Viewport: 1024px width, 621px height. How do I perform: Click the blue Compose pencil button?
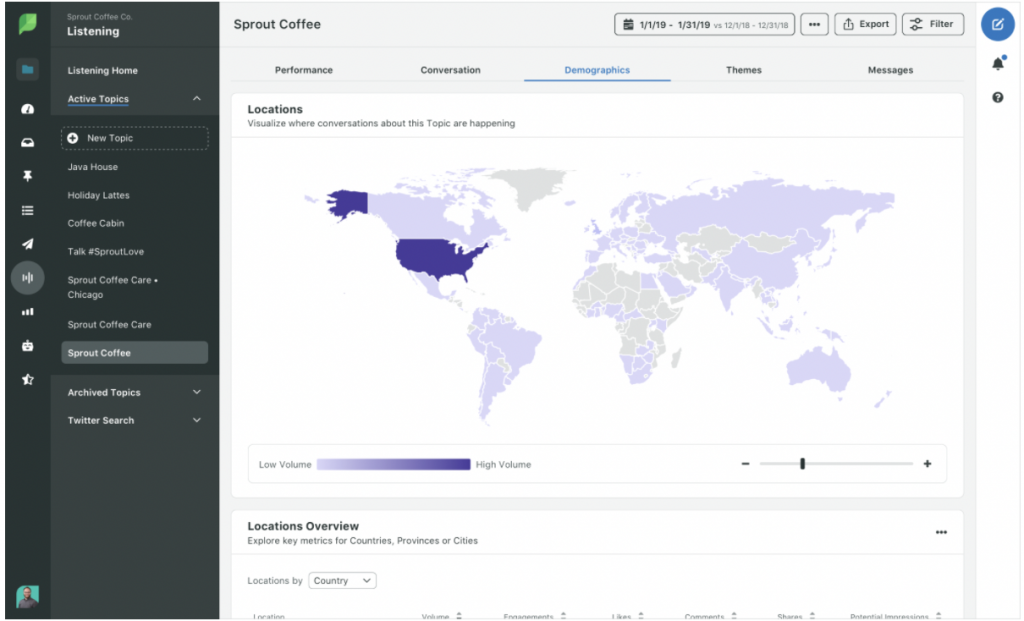pyautogui.click(x=997, y=24)
